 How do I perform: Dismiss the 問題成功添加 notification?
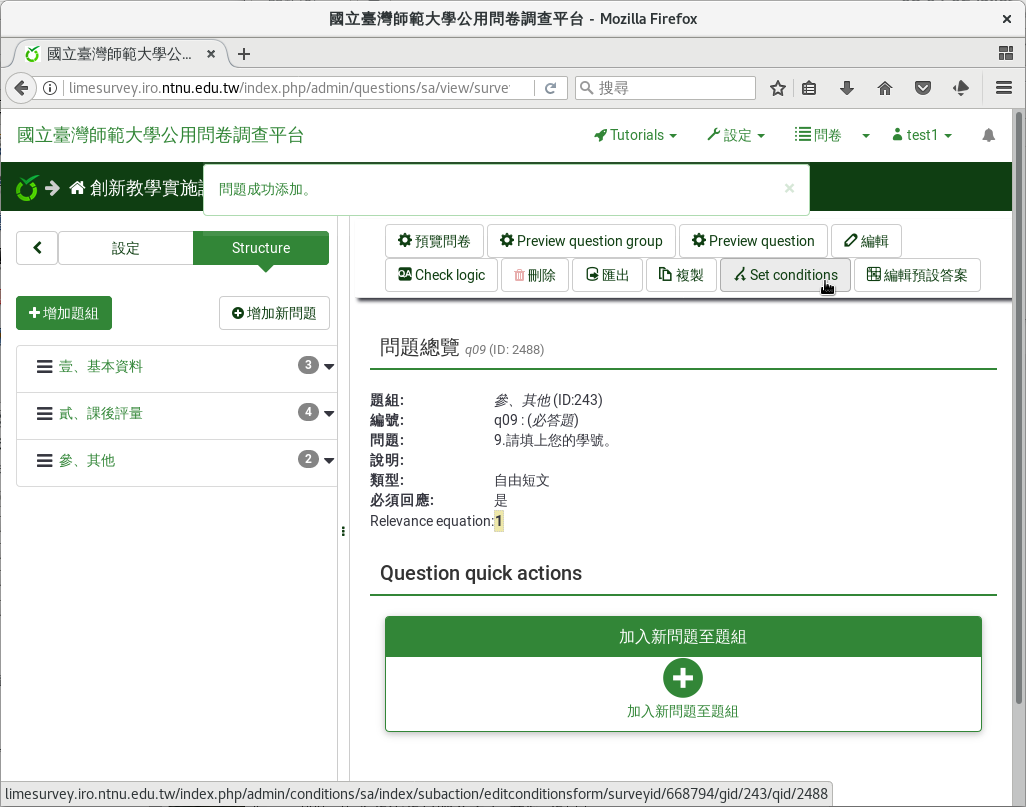point(789,188)
